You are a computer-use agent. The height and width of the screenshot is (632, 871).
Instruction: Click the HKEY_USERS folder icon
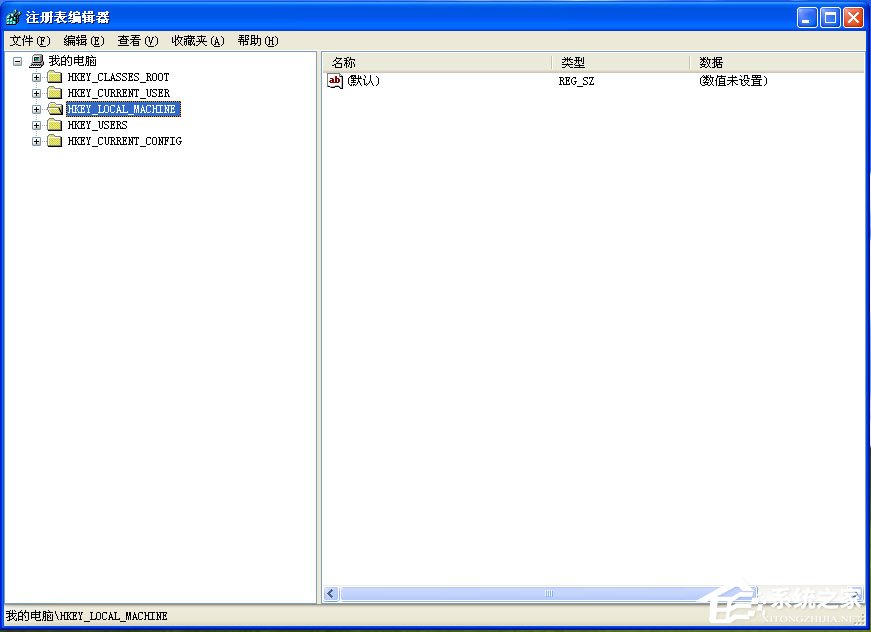[x=54, y=124]
